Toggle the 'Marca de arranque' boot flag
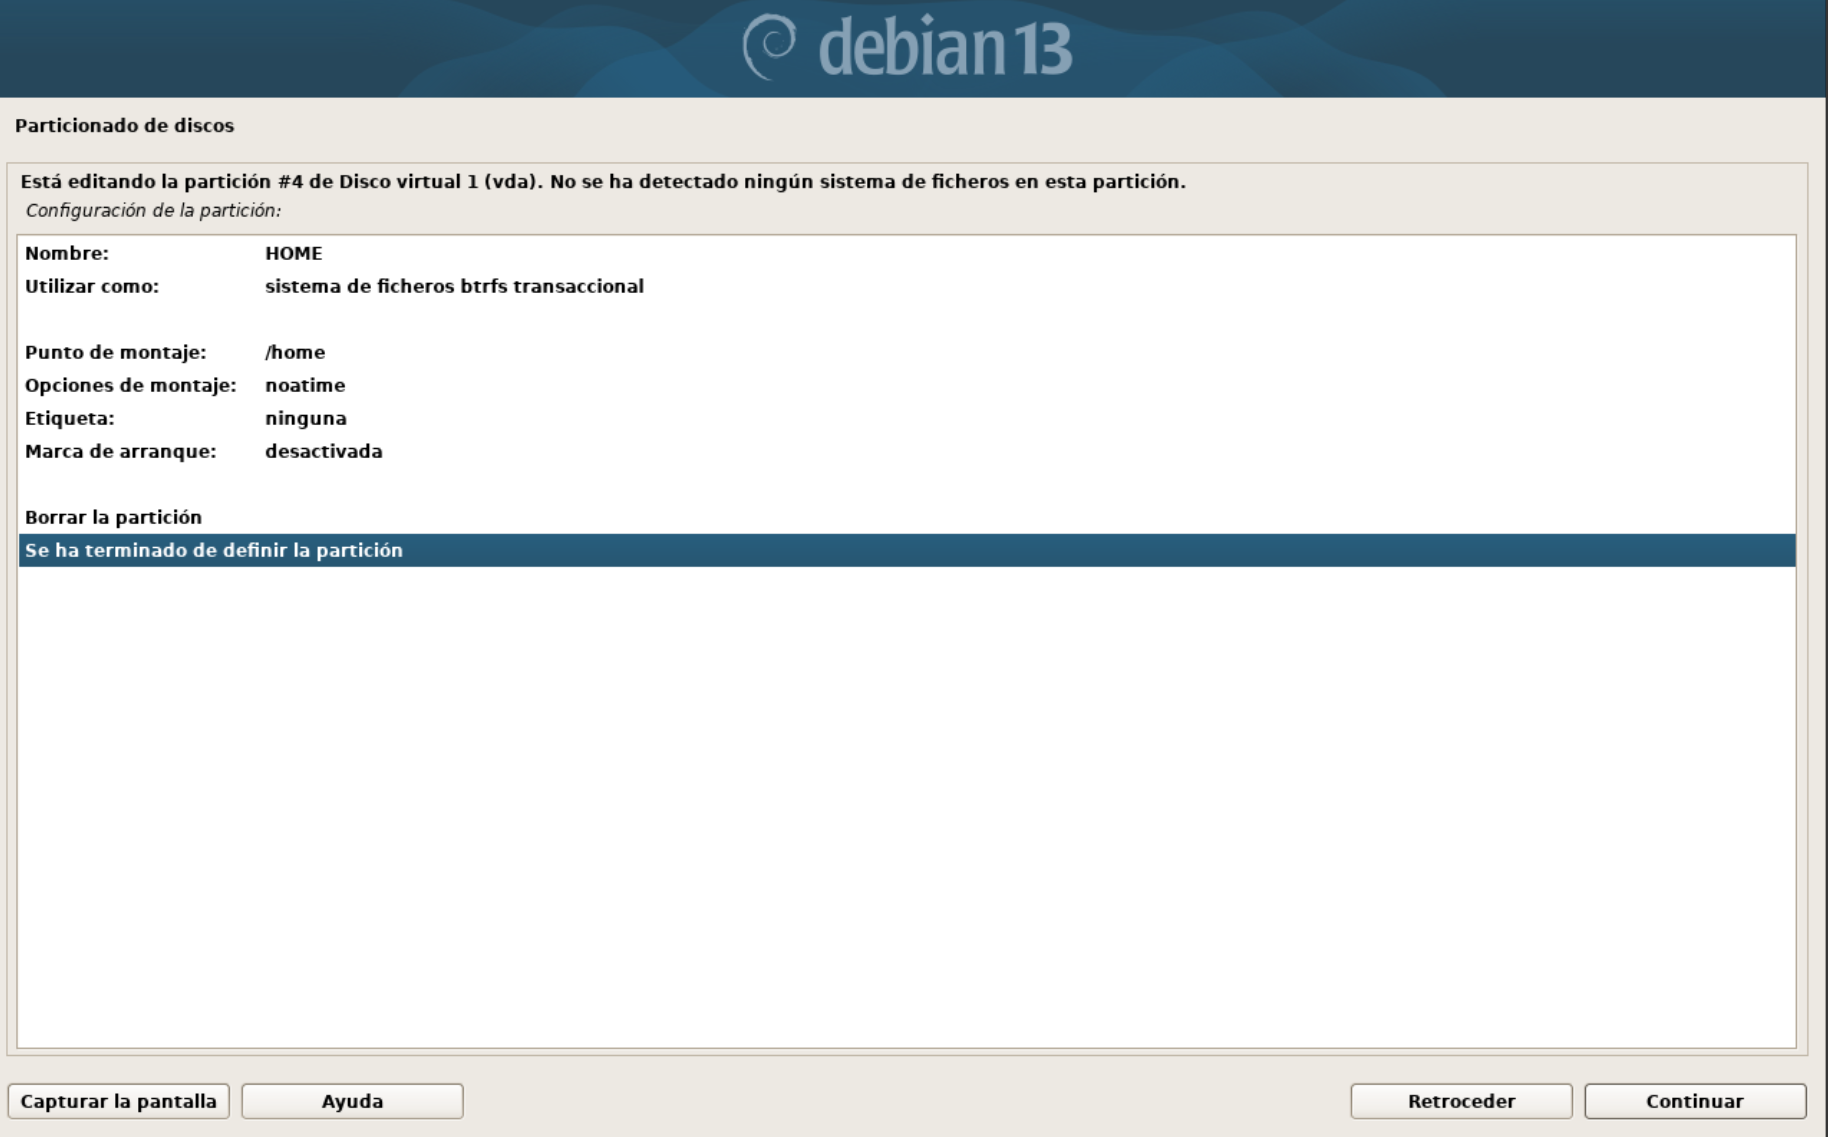This screenshot has width=1828, height=1137. coord(120,451)
